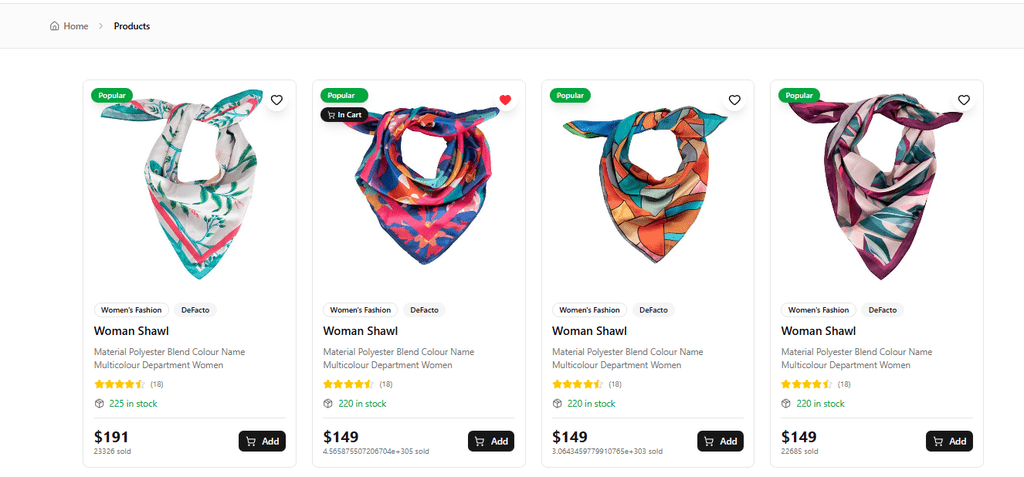
Task: Unfavorite the second shawl's red heart
Action: click(505, 100)
